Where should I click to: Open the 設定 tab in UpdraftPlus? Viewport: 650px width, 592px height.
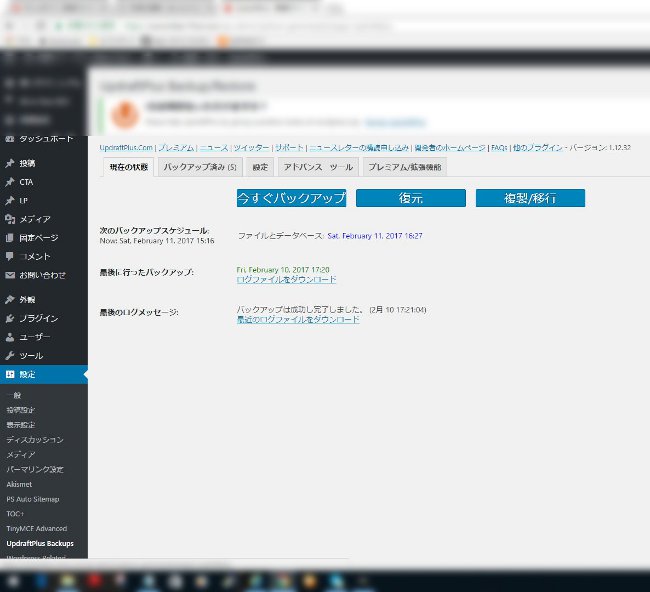[260, 167]
